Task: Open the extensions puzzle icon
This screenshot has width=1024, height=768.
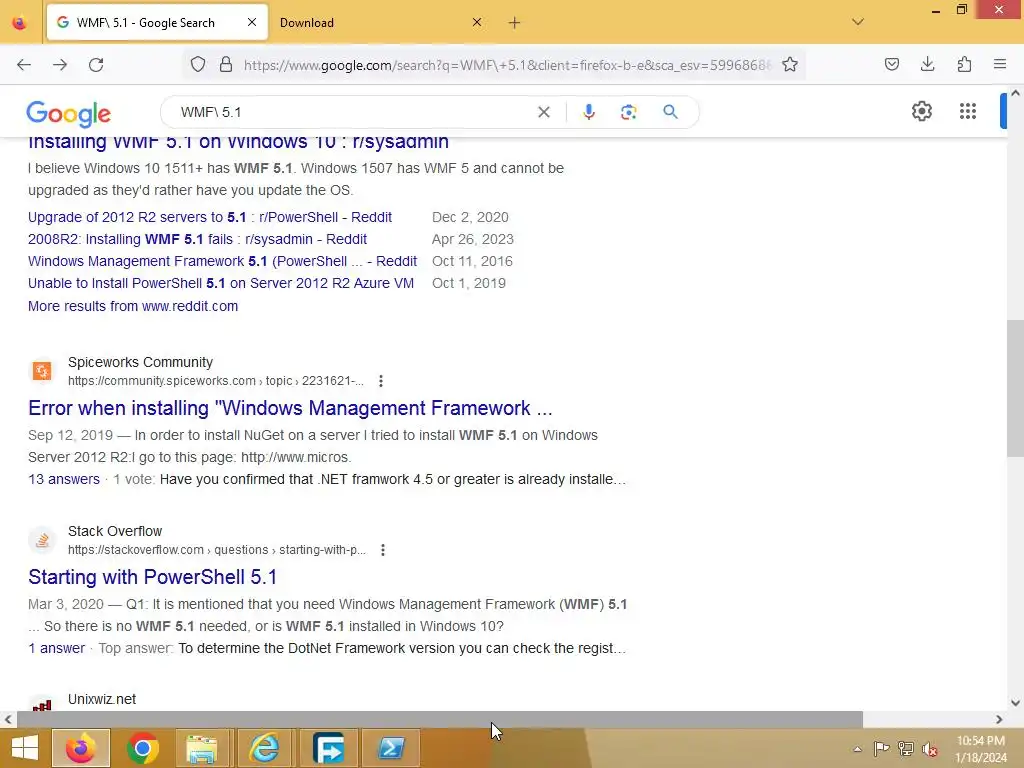Action: point(965,65)
